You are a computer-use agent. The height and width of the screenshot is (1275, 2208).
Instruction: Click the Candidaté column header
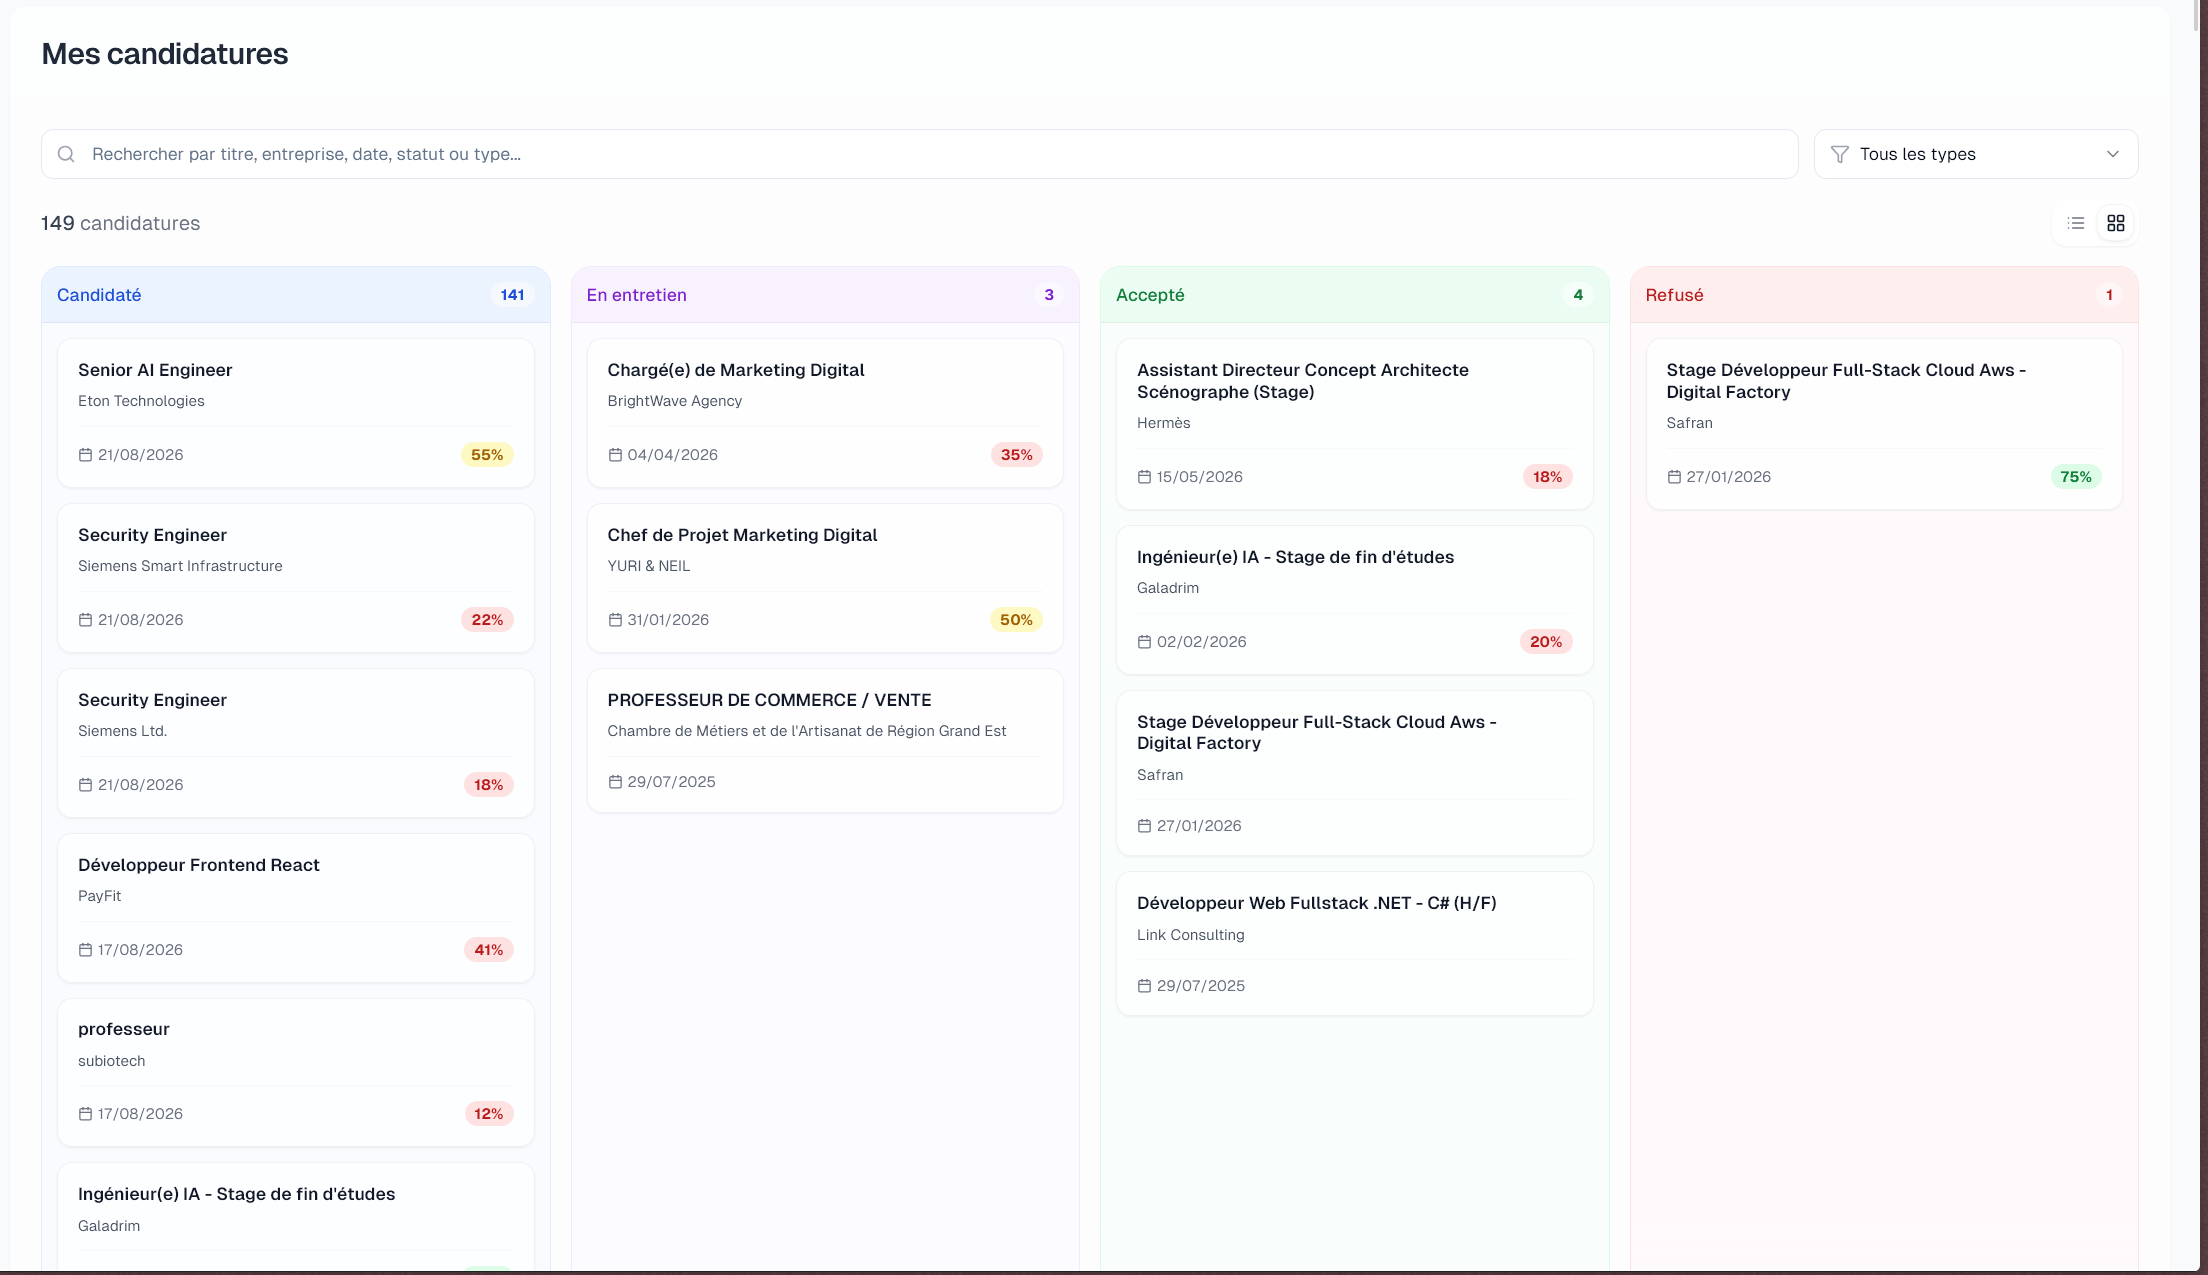click(296, 295)
